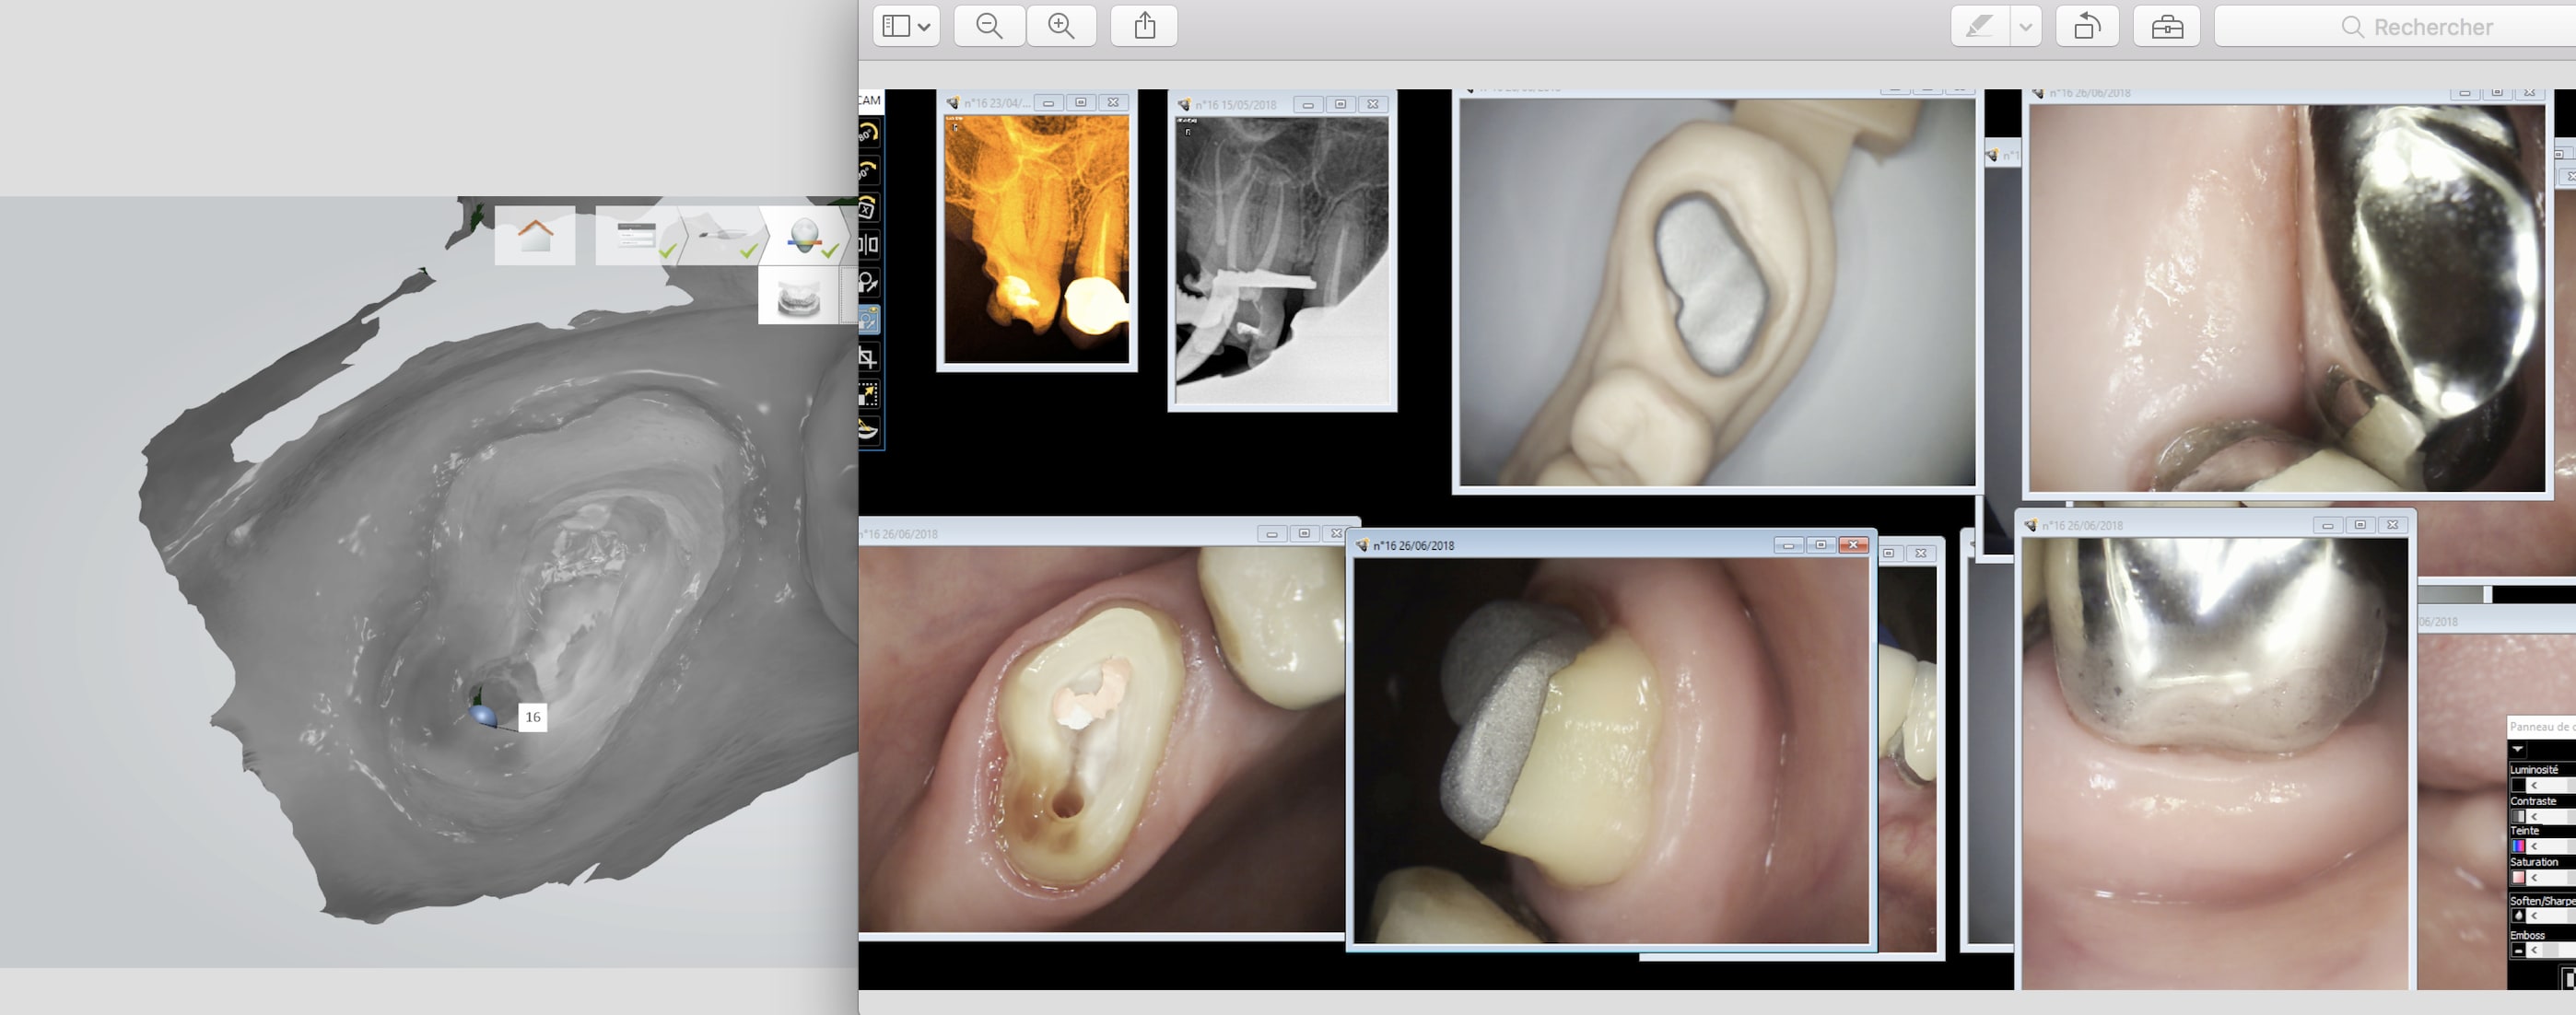Click tooth 16 label on model

point(532,717)
